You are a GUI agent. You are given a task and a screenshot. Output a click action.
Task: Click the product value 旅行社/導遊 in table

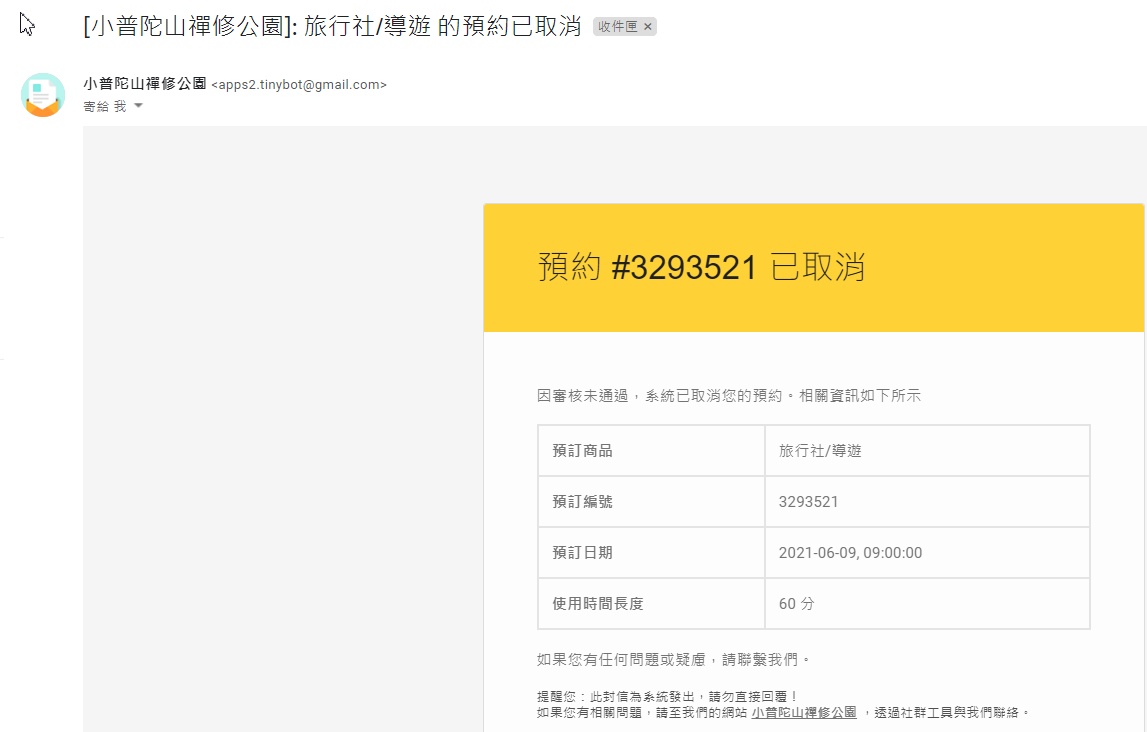pyautogui.click(x=820, y=451)
